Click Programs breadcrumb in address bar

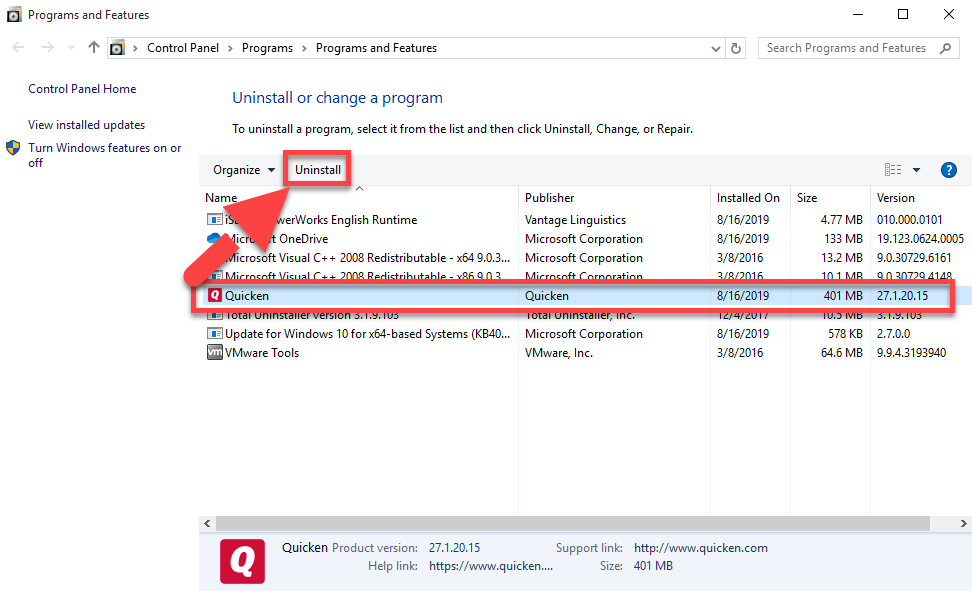267,48
